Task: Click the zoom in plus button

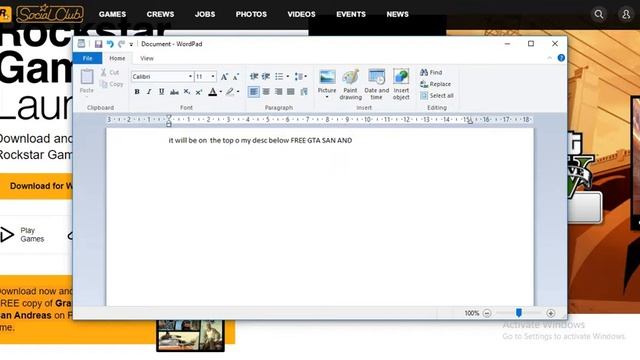Action: click(551, 313)
